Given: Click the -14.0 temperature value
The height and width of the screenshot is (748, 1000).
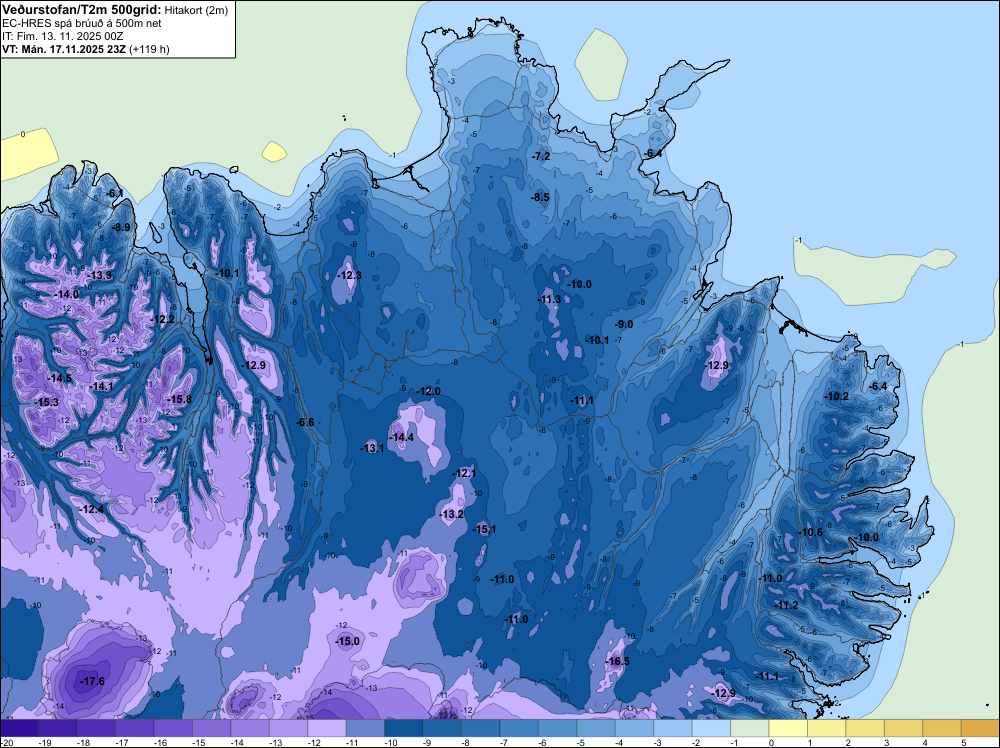Looking at the screenshot, I should 67,295.
